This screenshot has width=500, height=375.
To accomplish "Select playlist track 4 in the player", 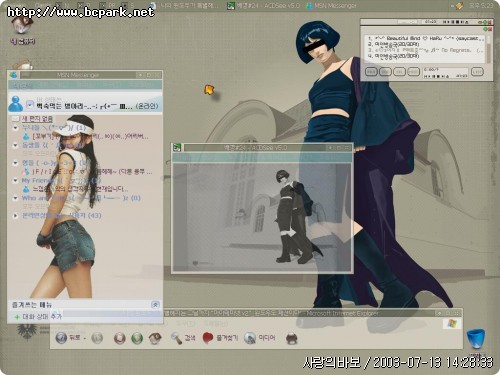I will (394, 56).
